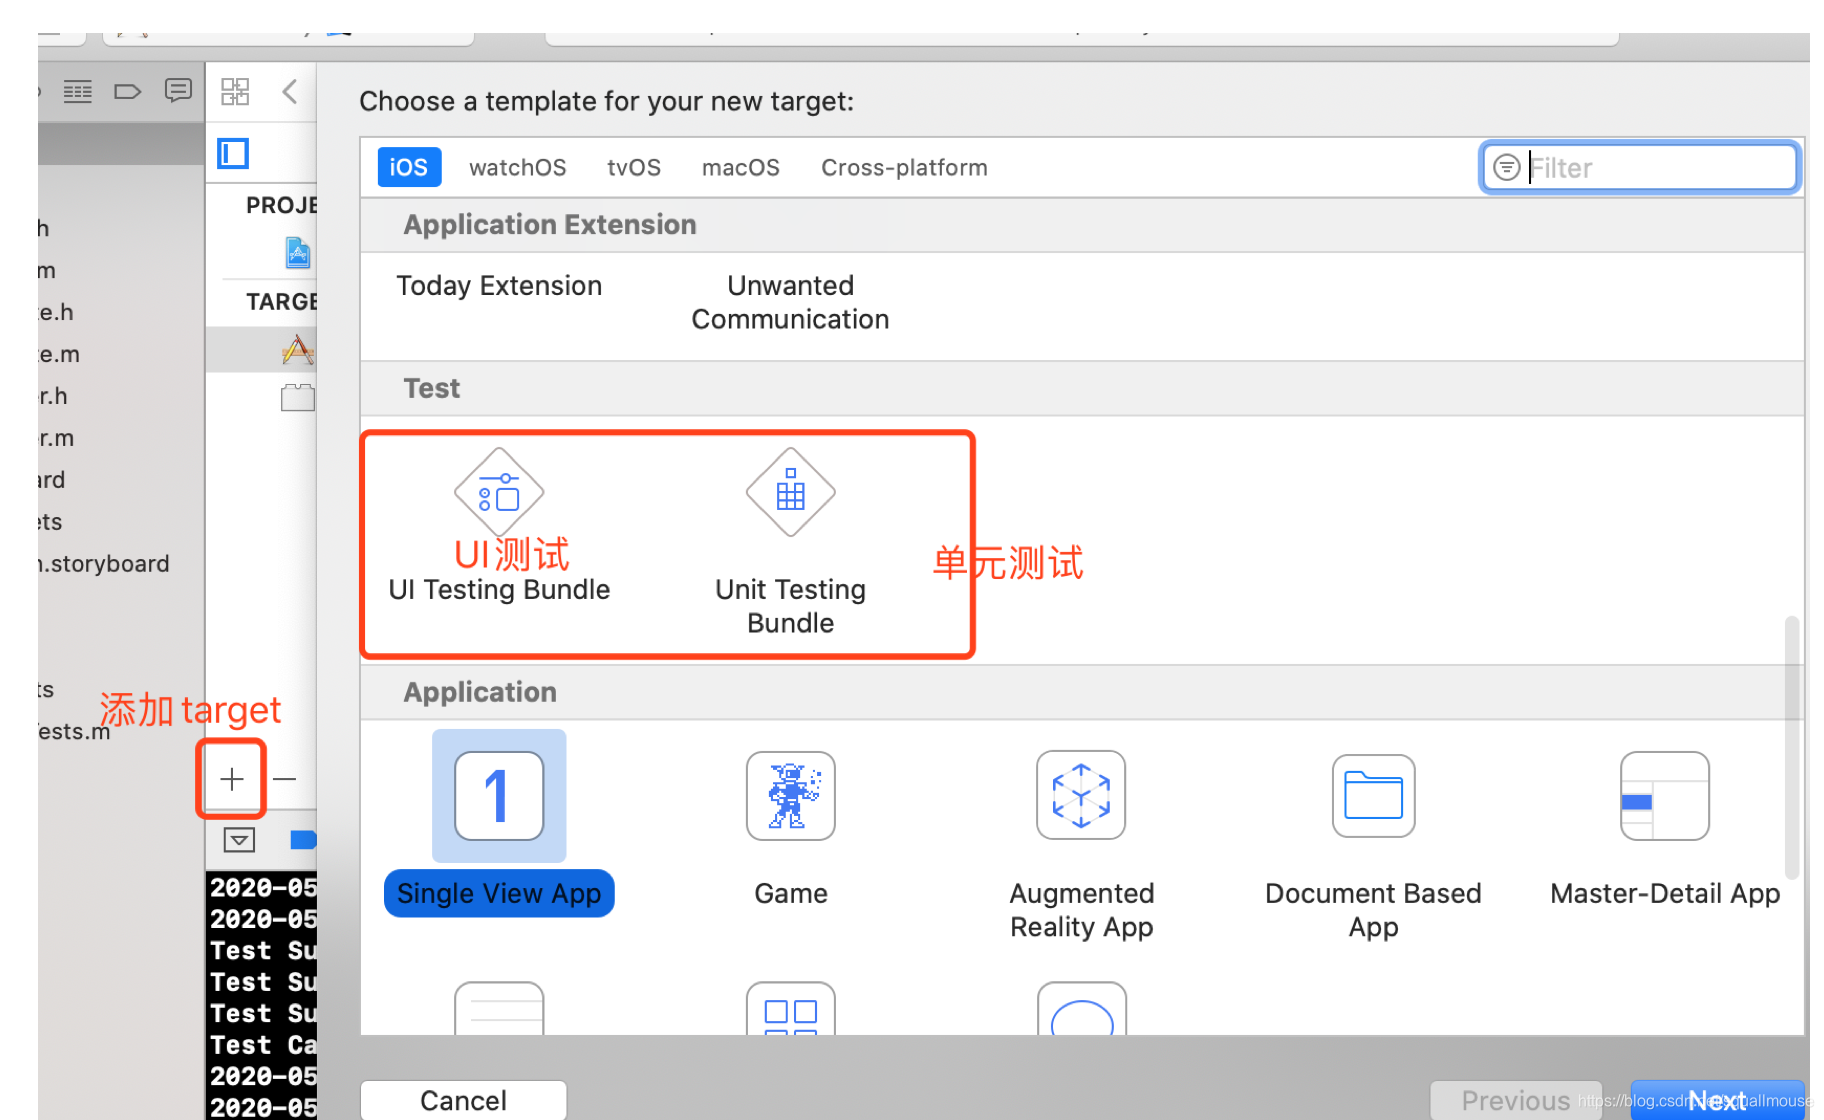Open the .storyboard file in navigator
This screenshot has height=1120, width=1824.
pos(104,564)
